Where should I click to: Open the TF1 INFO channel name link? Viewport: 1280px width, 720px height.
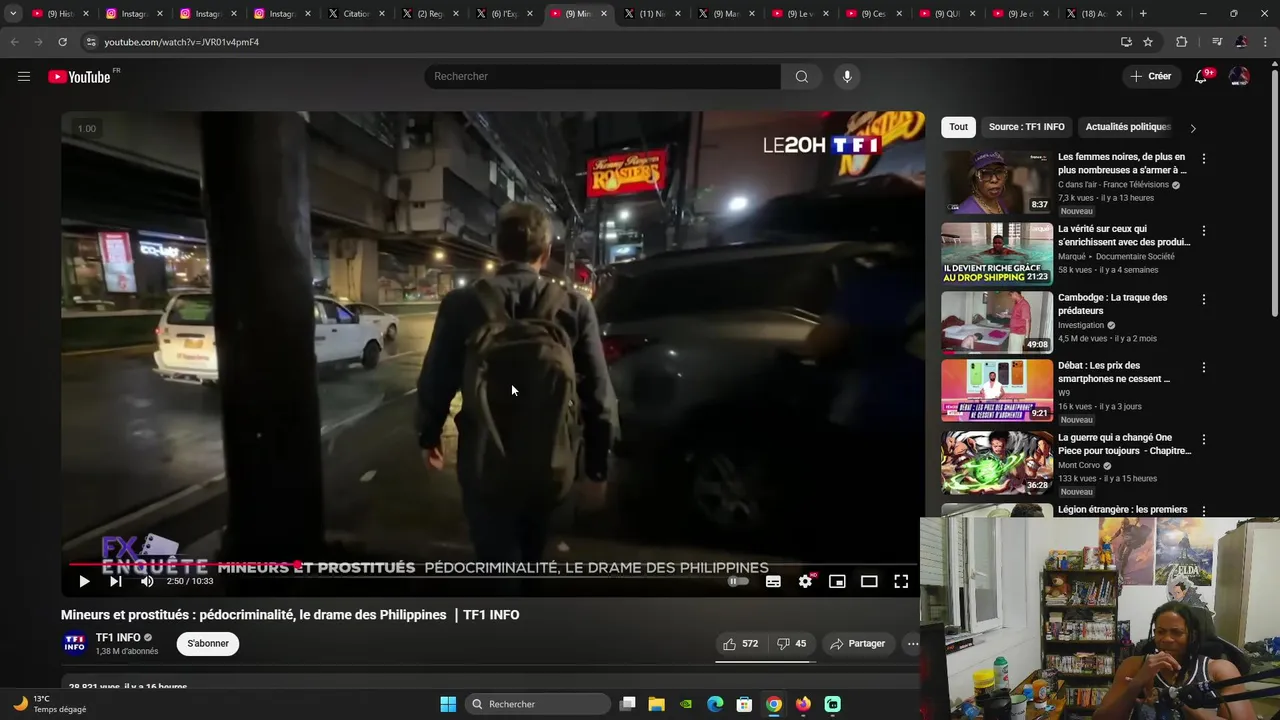118,637
